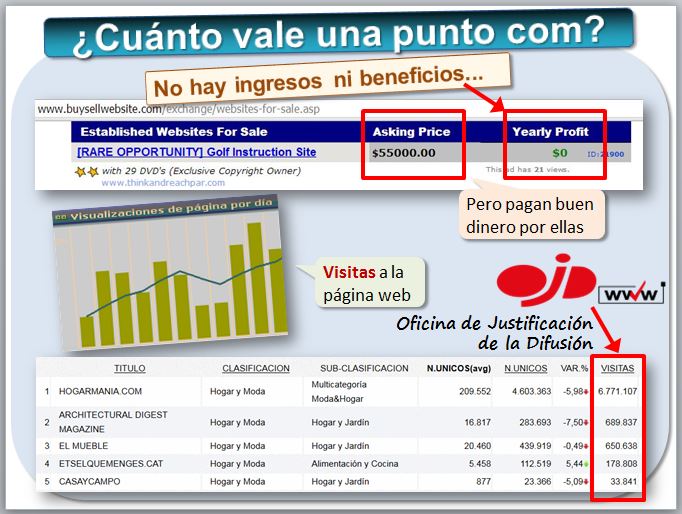Click Oficina de Justificación de la Difusión caption

(x=494, y=333)
